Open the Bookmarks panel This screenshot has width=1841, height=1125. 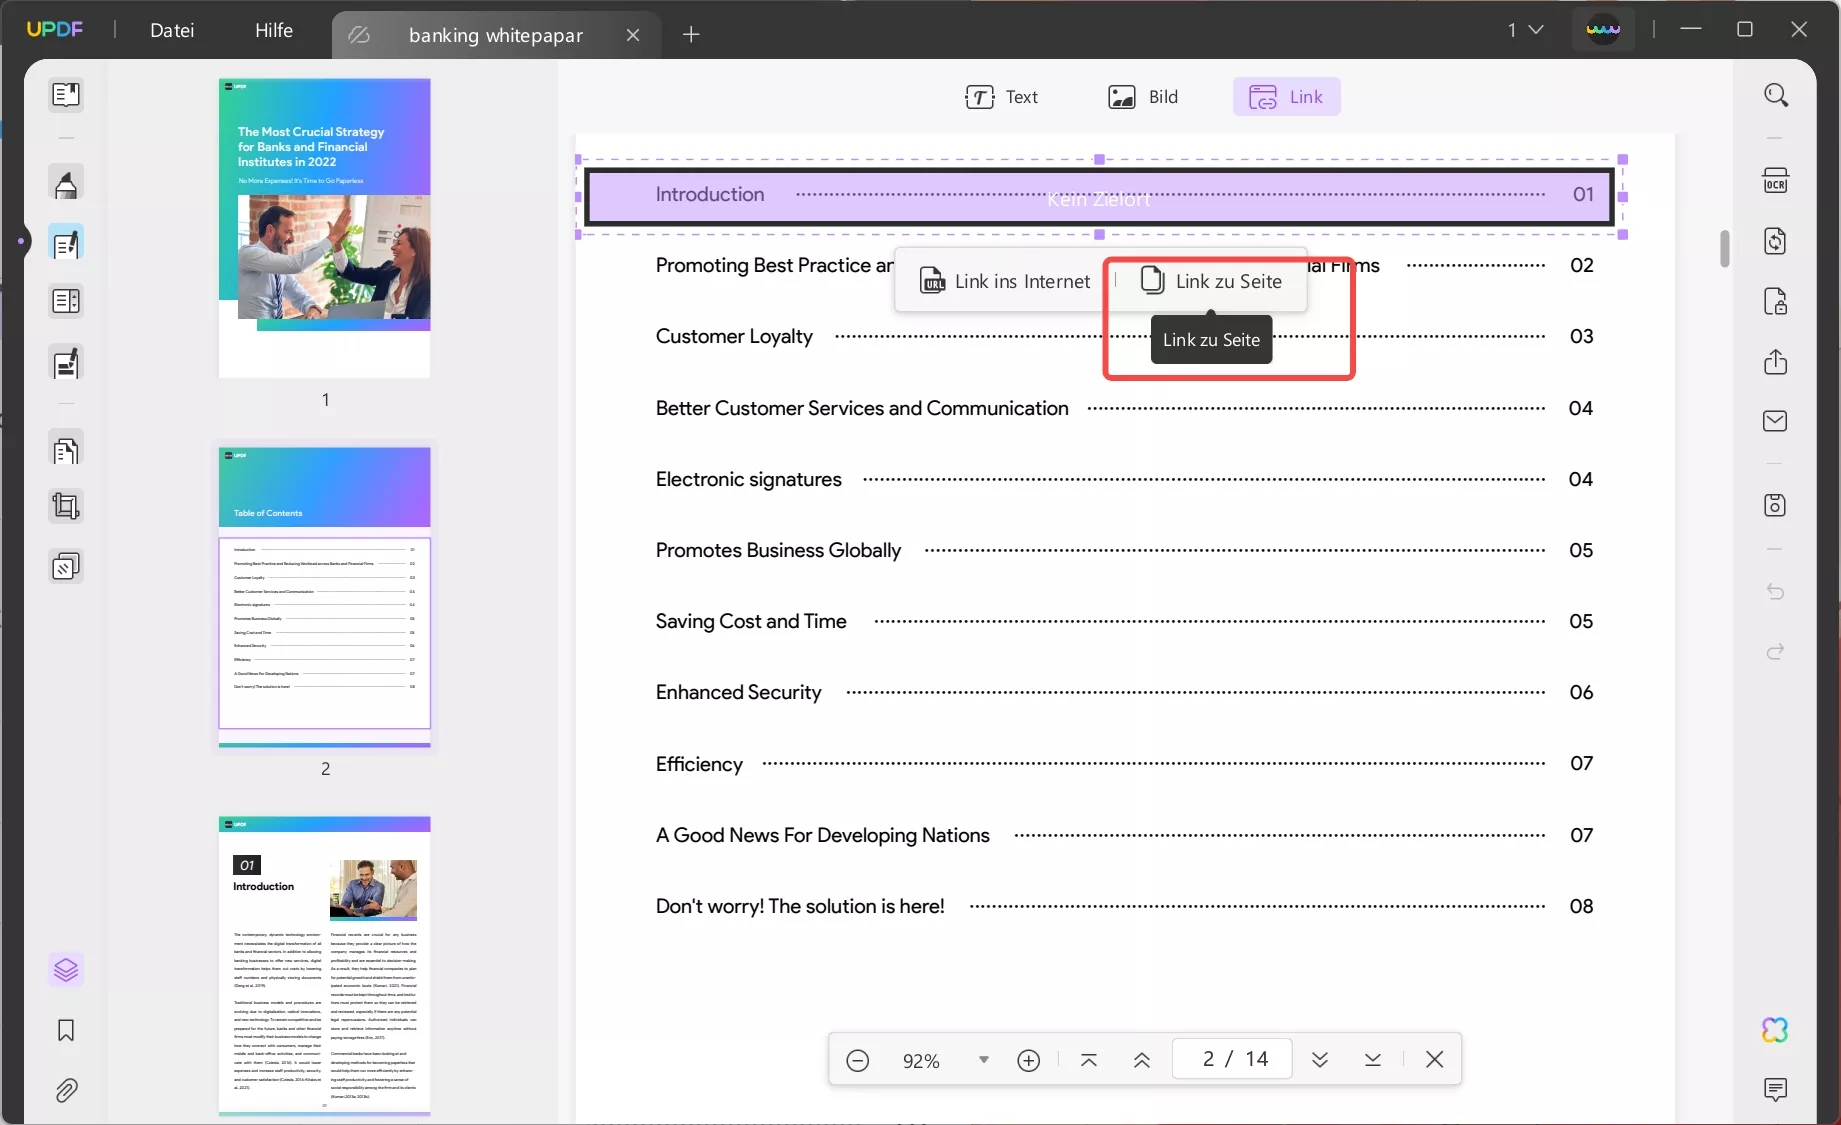click(66, 1031)
